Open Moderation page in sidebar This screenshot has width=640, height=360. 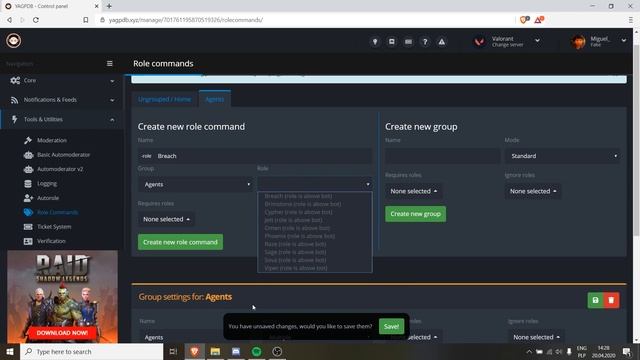point(52,140)
